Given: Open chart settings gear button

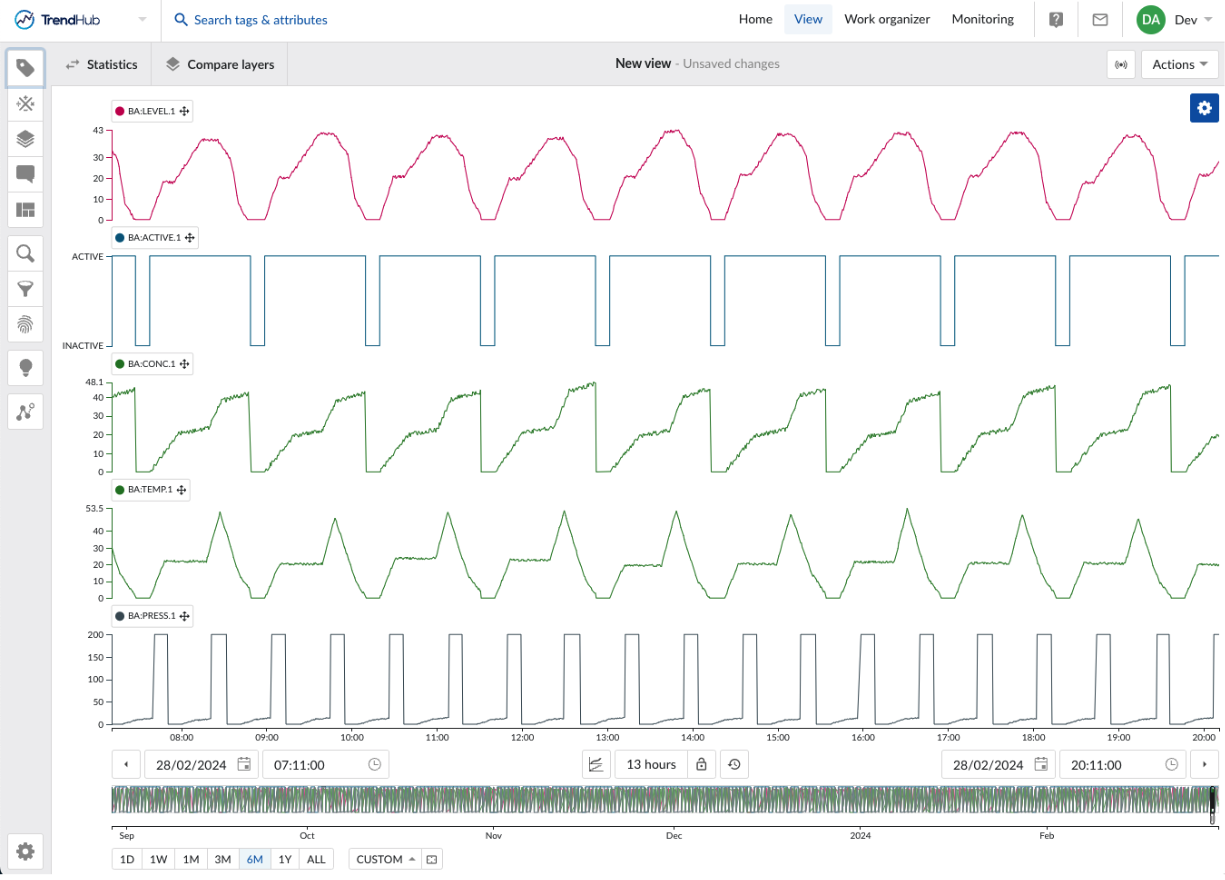Looking at the screenshot, I should click(1204, 108).
